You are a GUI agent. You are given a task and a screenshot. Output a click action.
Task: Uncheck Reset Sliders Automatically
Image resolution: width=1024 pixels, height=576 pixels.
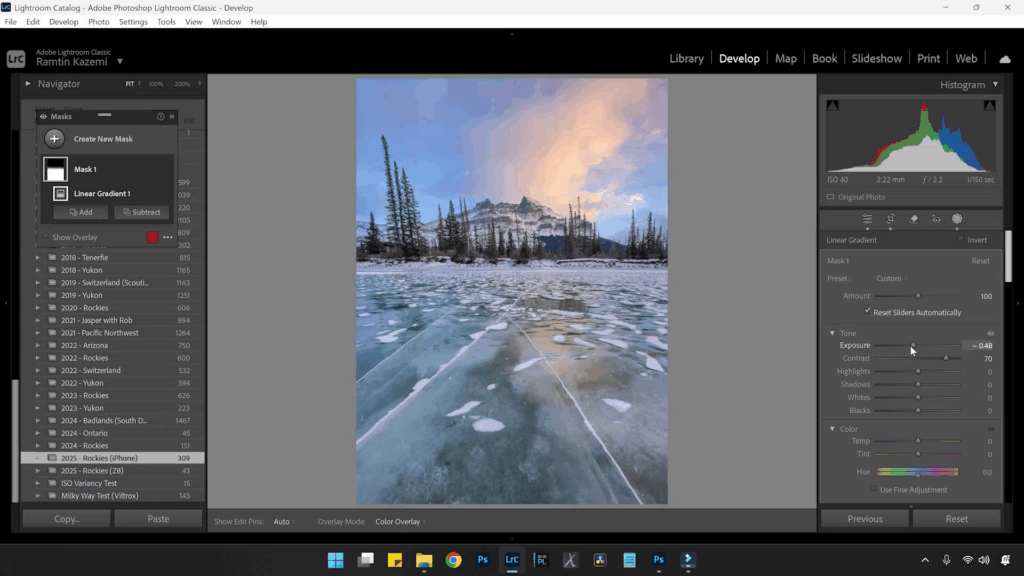(867, 312)
